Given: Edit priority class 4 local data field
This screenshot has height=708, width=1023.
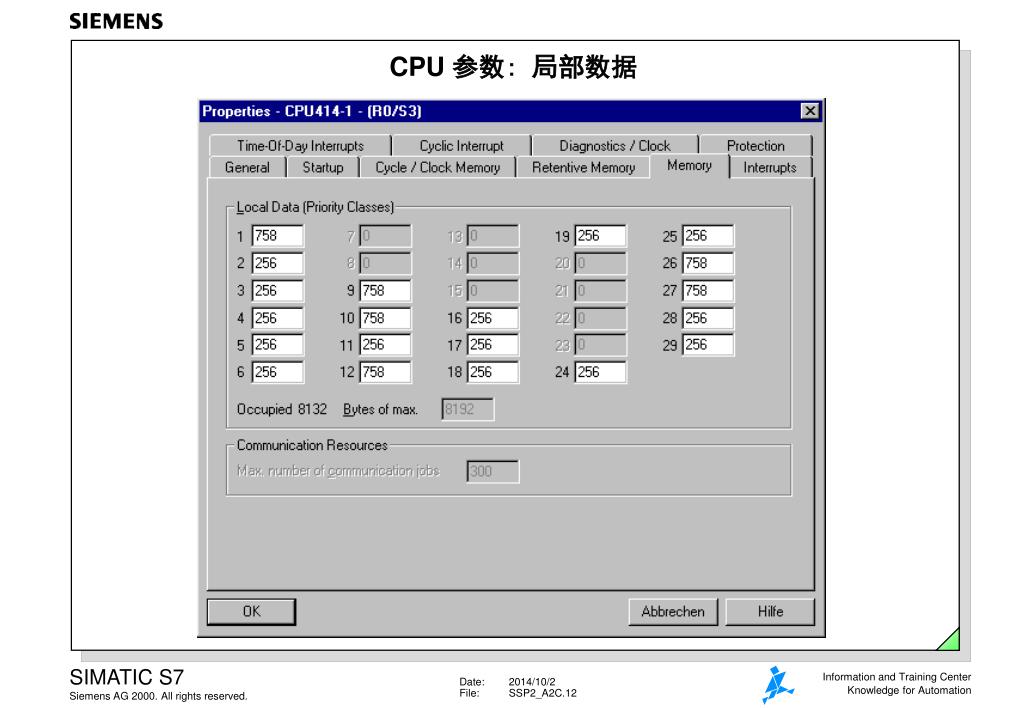Looking at the screenshot, I should coord(277,318).
